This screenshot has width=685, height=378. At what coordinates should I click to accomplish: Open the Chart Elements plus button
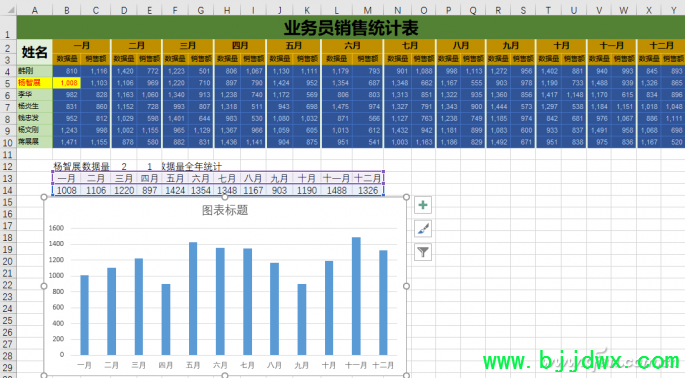point(423,205)
